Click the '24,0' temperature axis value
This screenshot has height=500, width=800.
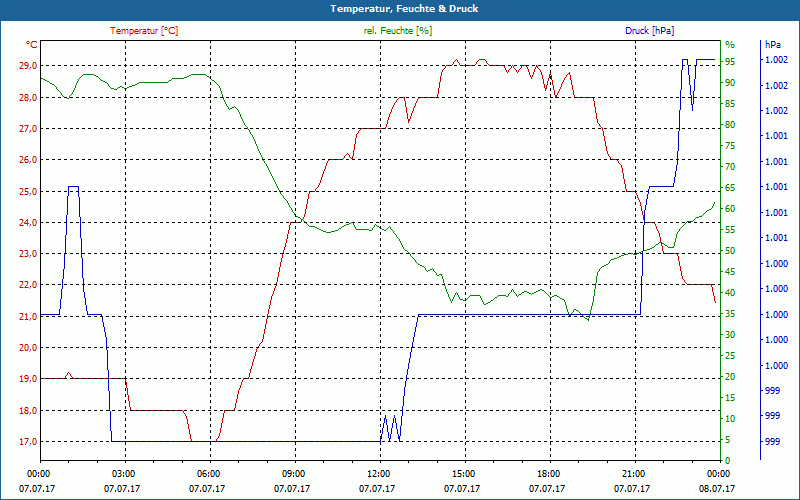click(x=29, y=222)
